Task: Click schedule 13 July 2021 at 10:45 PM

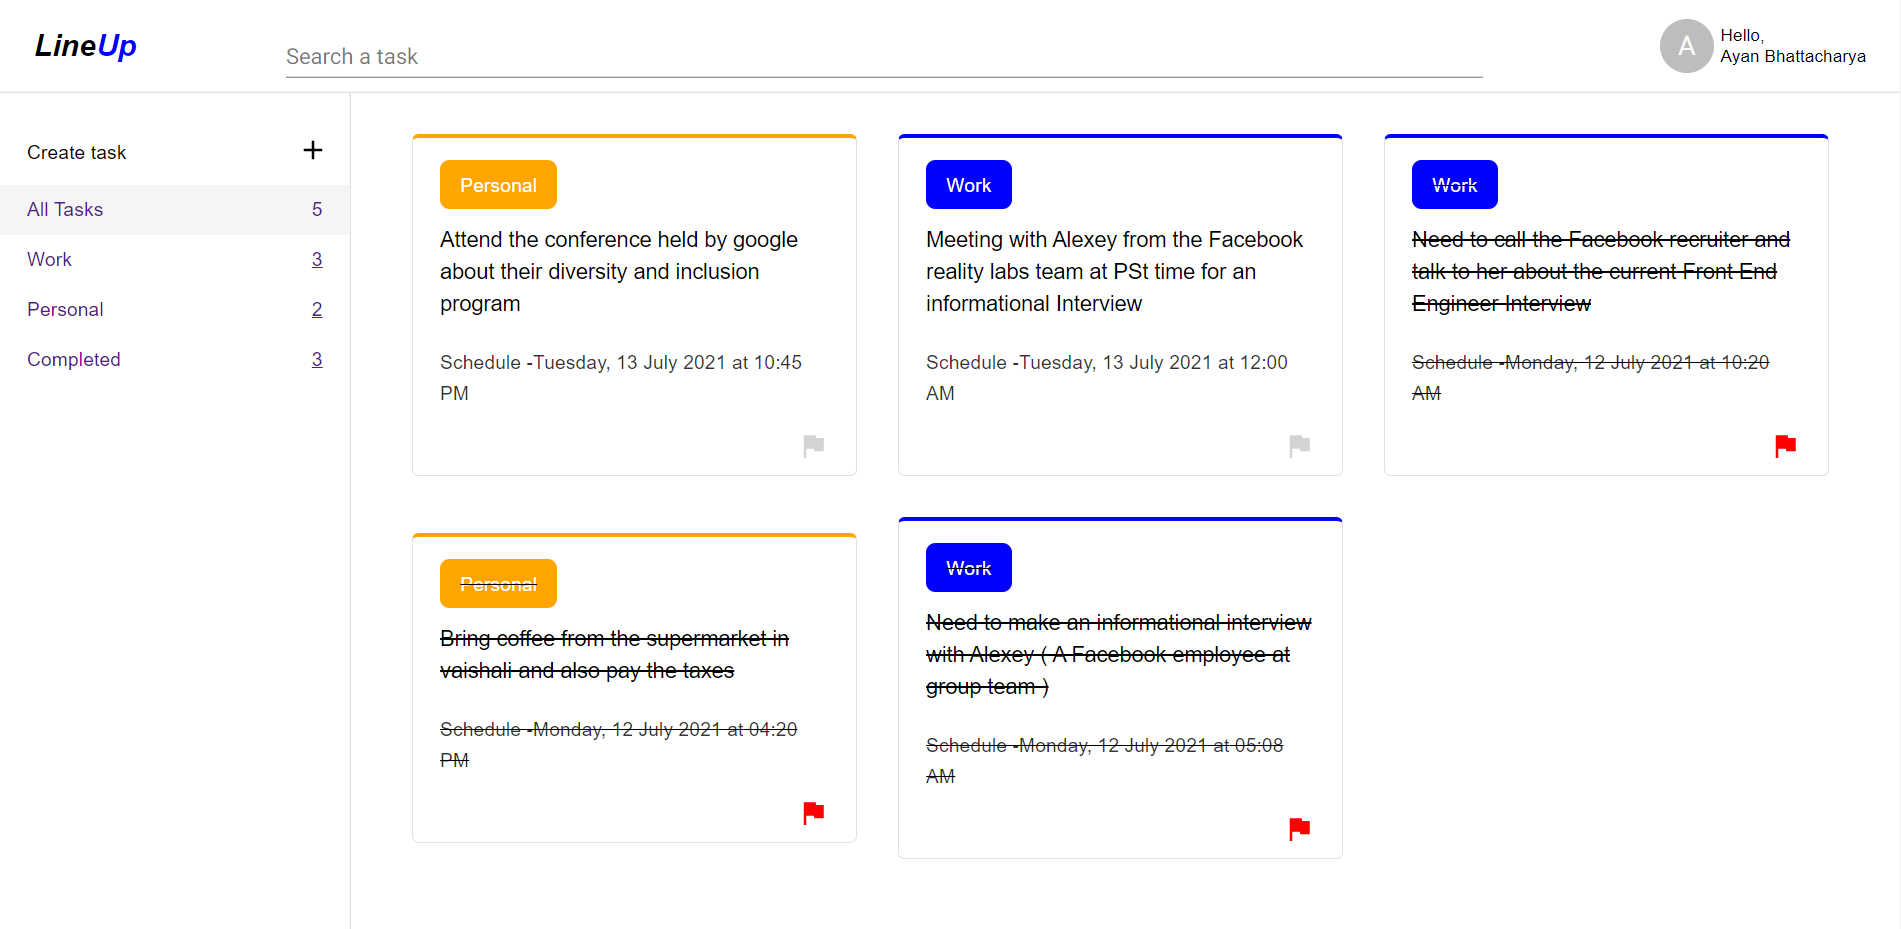Action: point(621,378)
